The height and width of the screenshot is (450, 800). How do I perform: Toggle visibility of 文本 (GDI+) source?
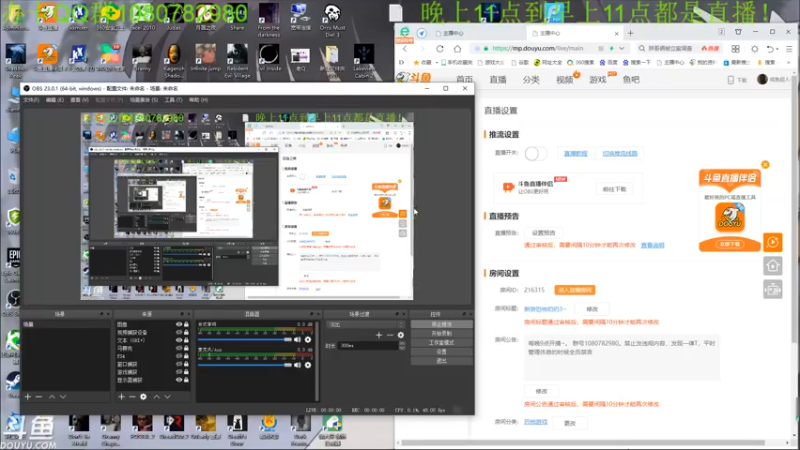point(179,340)
